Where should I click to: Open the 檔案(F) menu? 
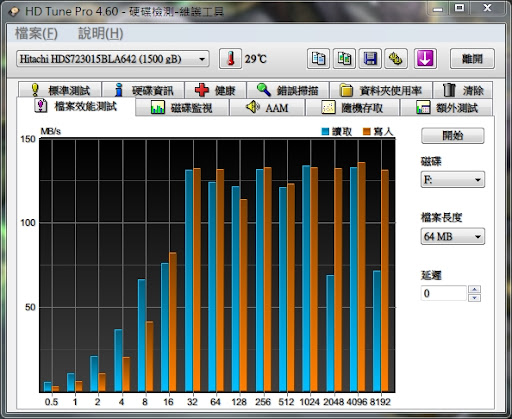36,33
